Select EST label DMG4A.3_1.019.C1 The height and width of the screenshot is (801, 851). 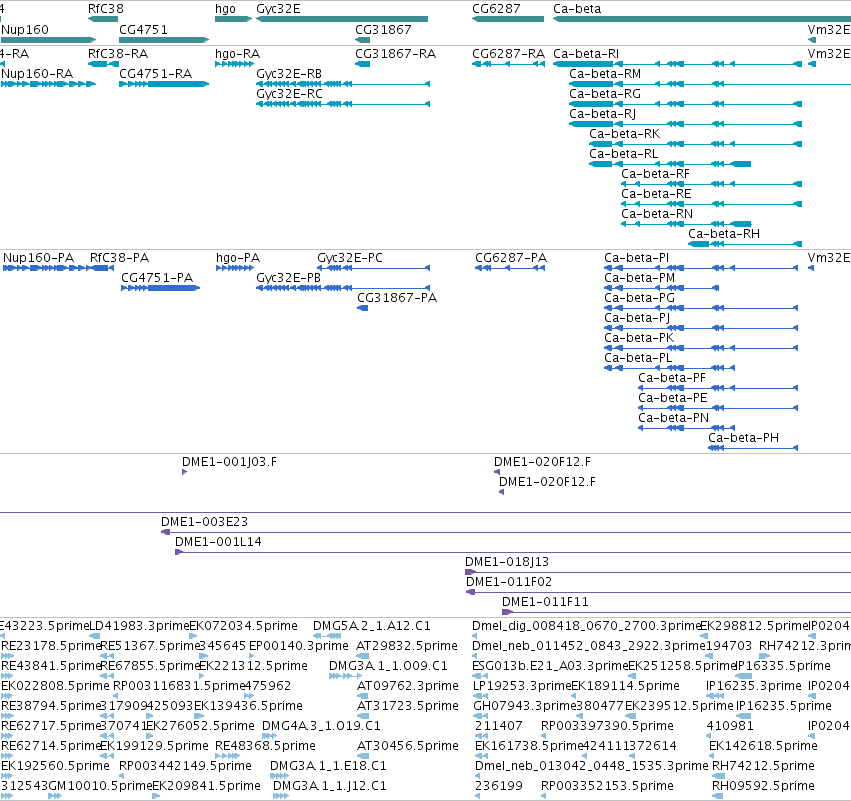click(321, 726)
